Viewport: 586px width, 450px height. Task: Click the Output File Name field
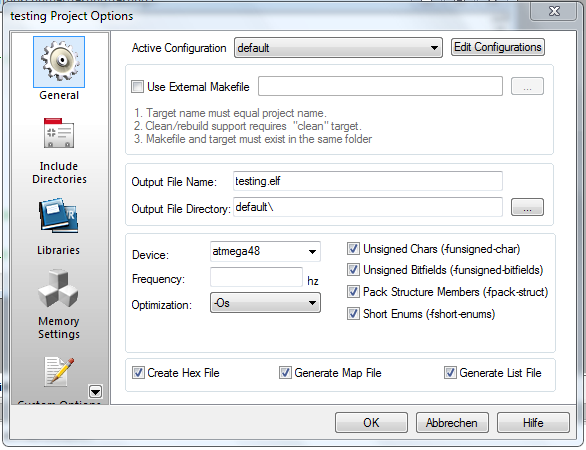[368, 181]
